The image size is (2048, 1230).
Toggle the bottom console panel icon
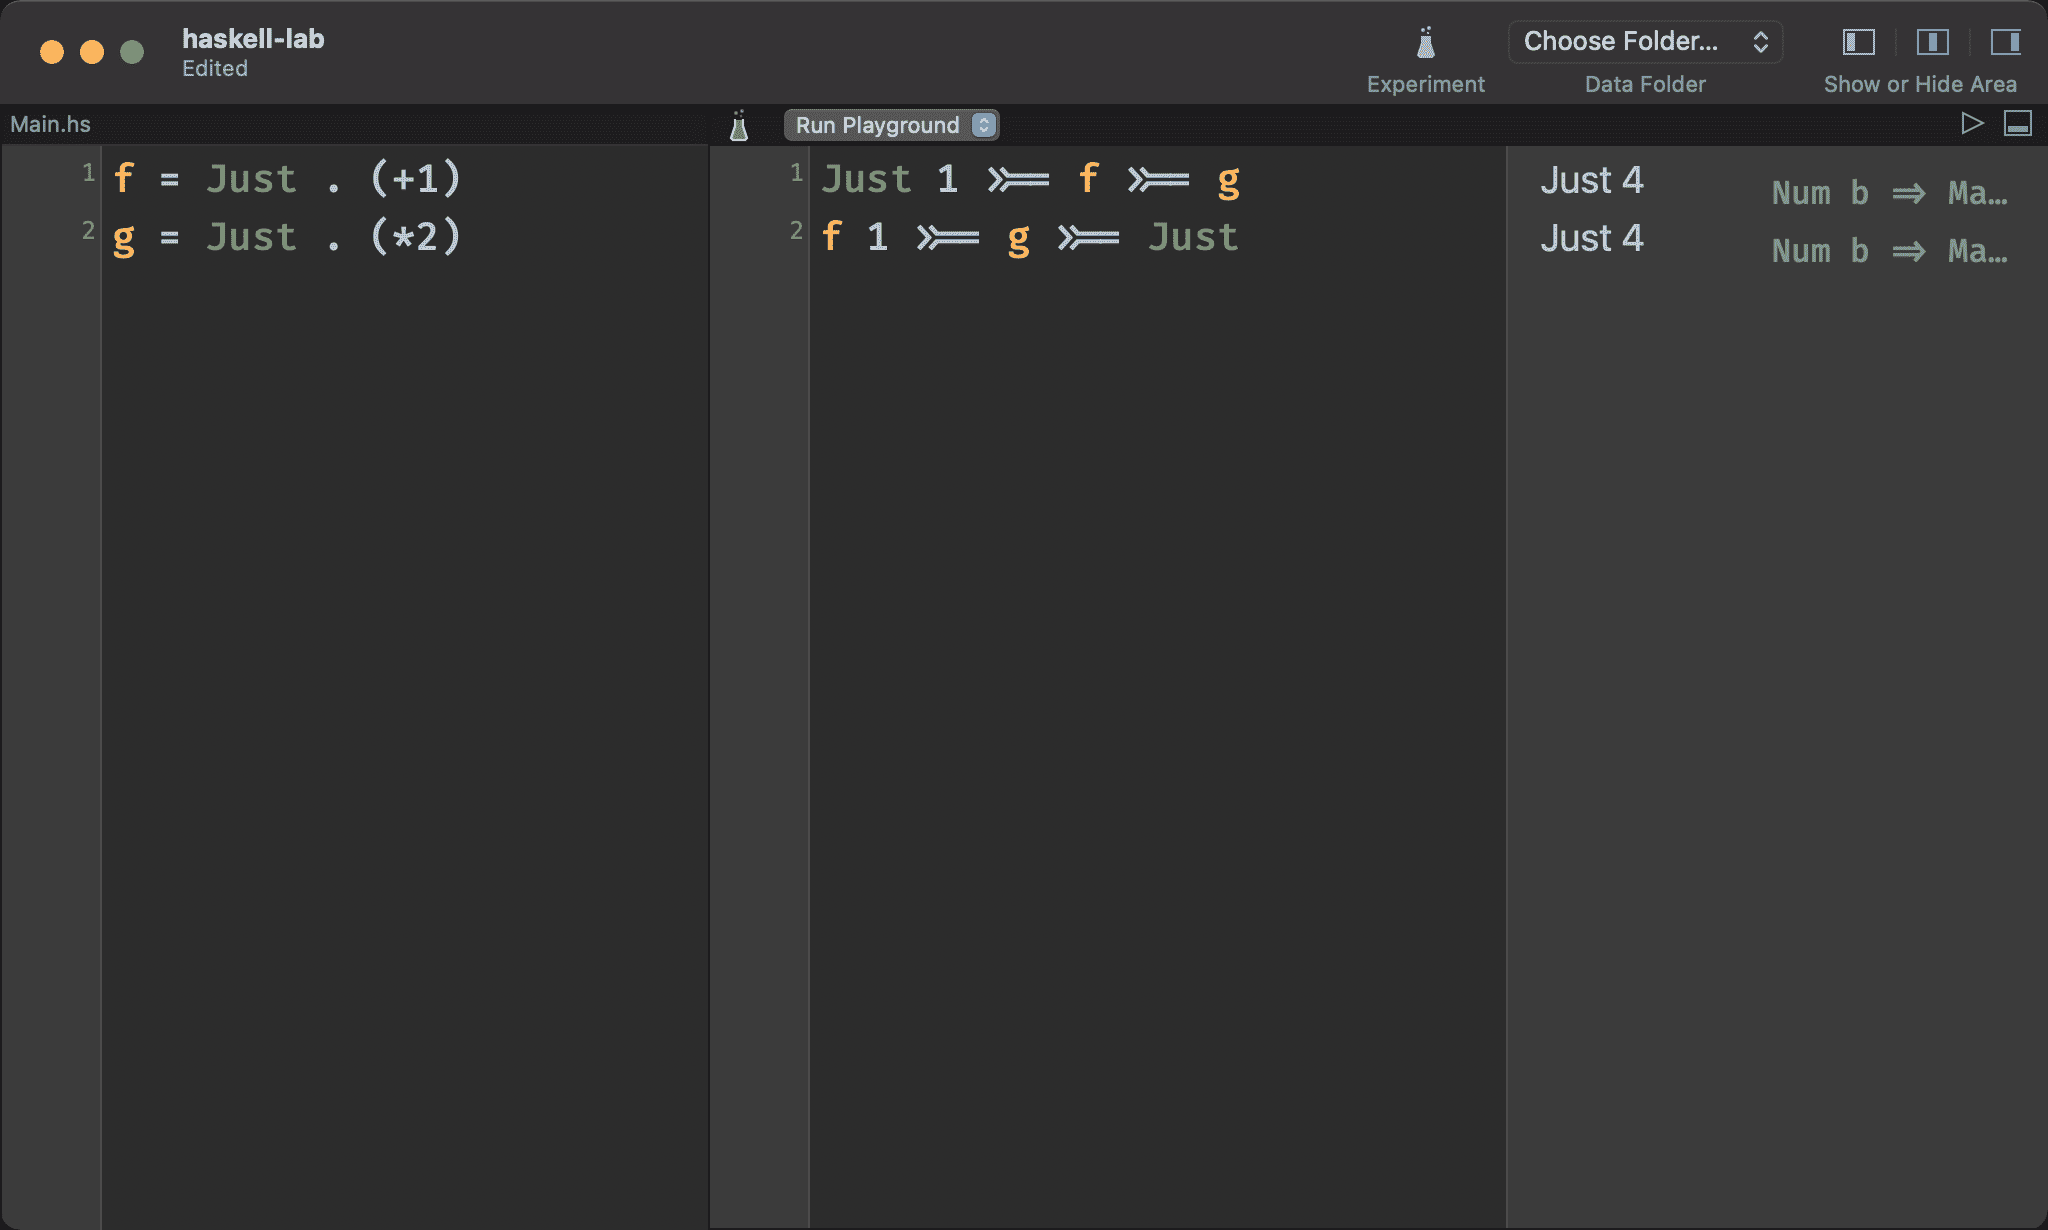coord(2018,123)
